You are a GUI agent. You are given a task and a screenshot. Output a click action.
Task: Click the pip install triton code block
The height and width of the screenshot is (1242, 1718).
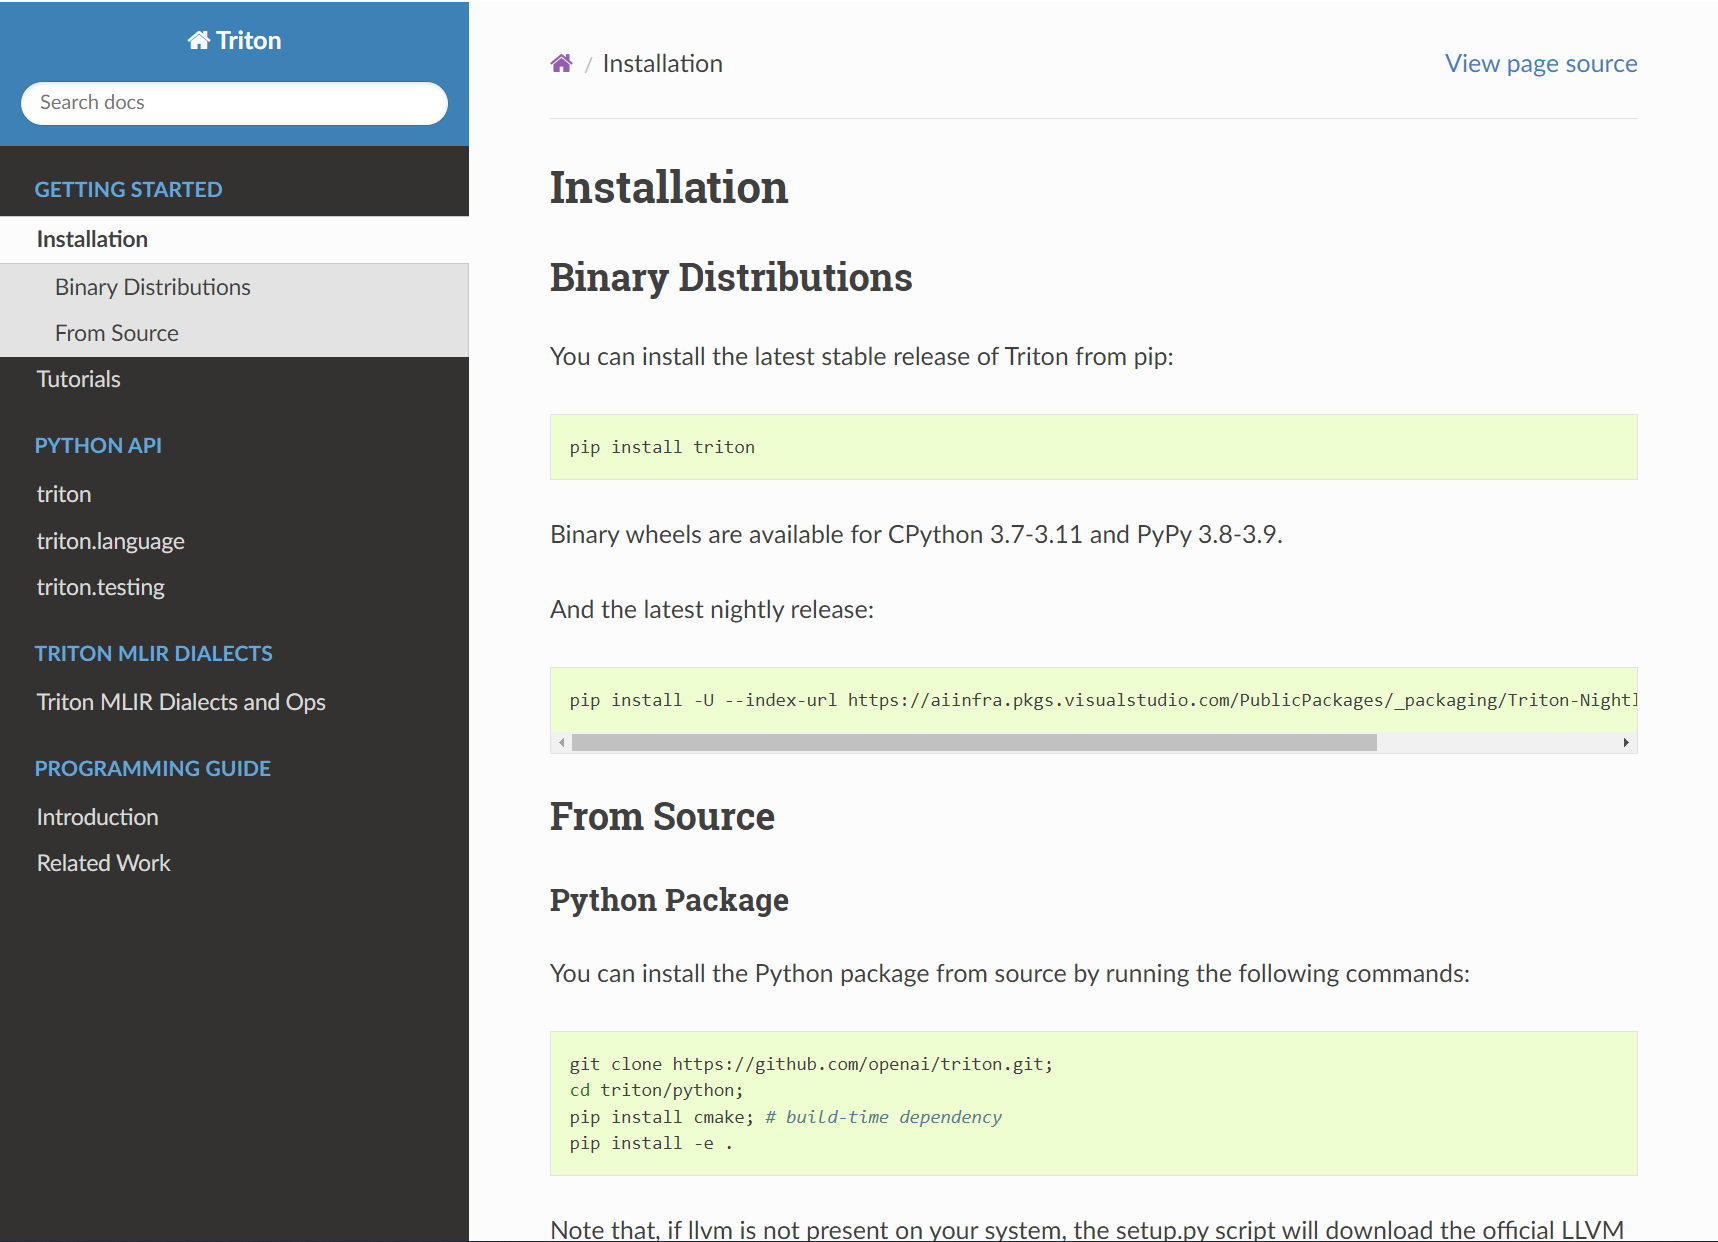click(1092, 448)
